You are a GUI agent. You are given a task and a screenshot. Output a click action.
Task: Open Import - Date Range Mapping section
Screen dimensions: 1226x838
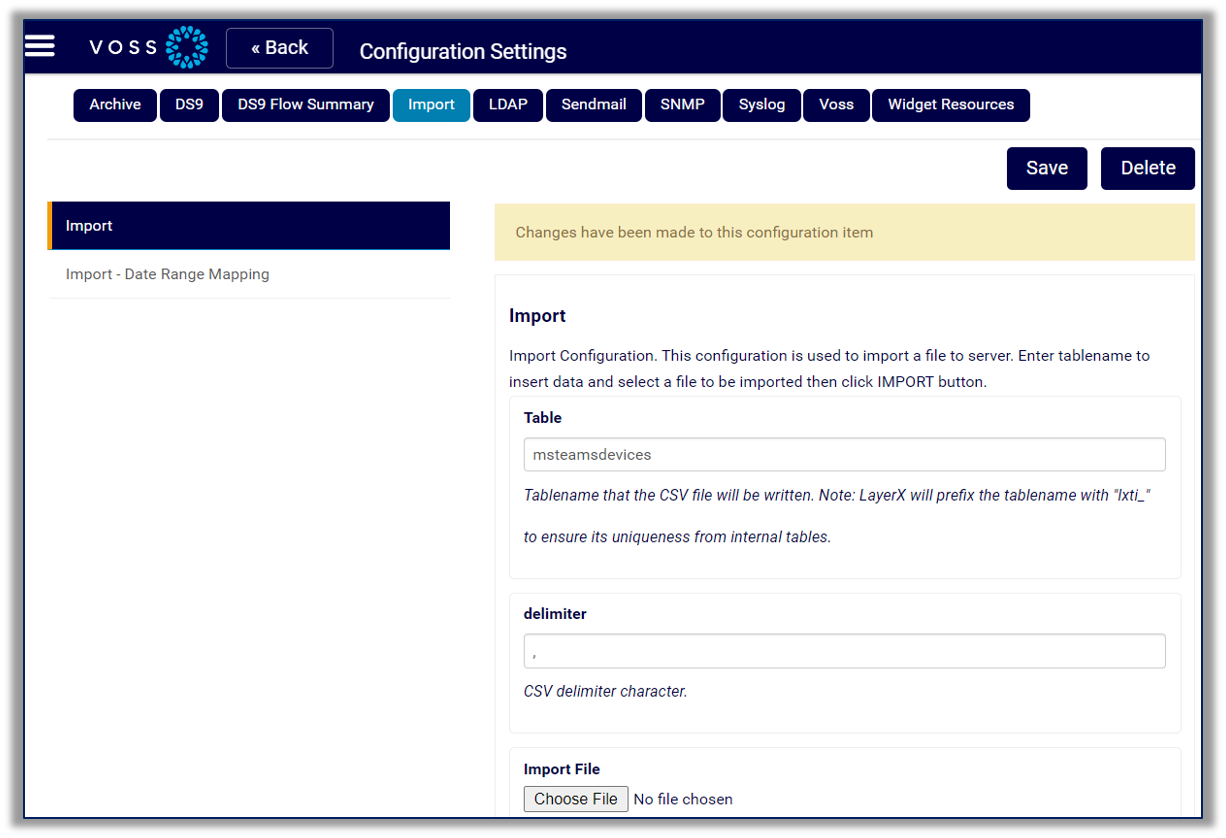167,273
